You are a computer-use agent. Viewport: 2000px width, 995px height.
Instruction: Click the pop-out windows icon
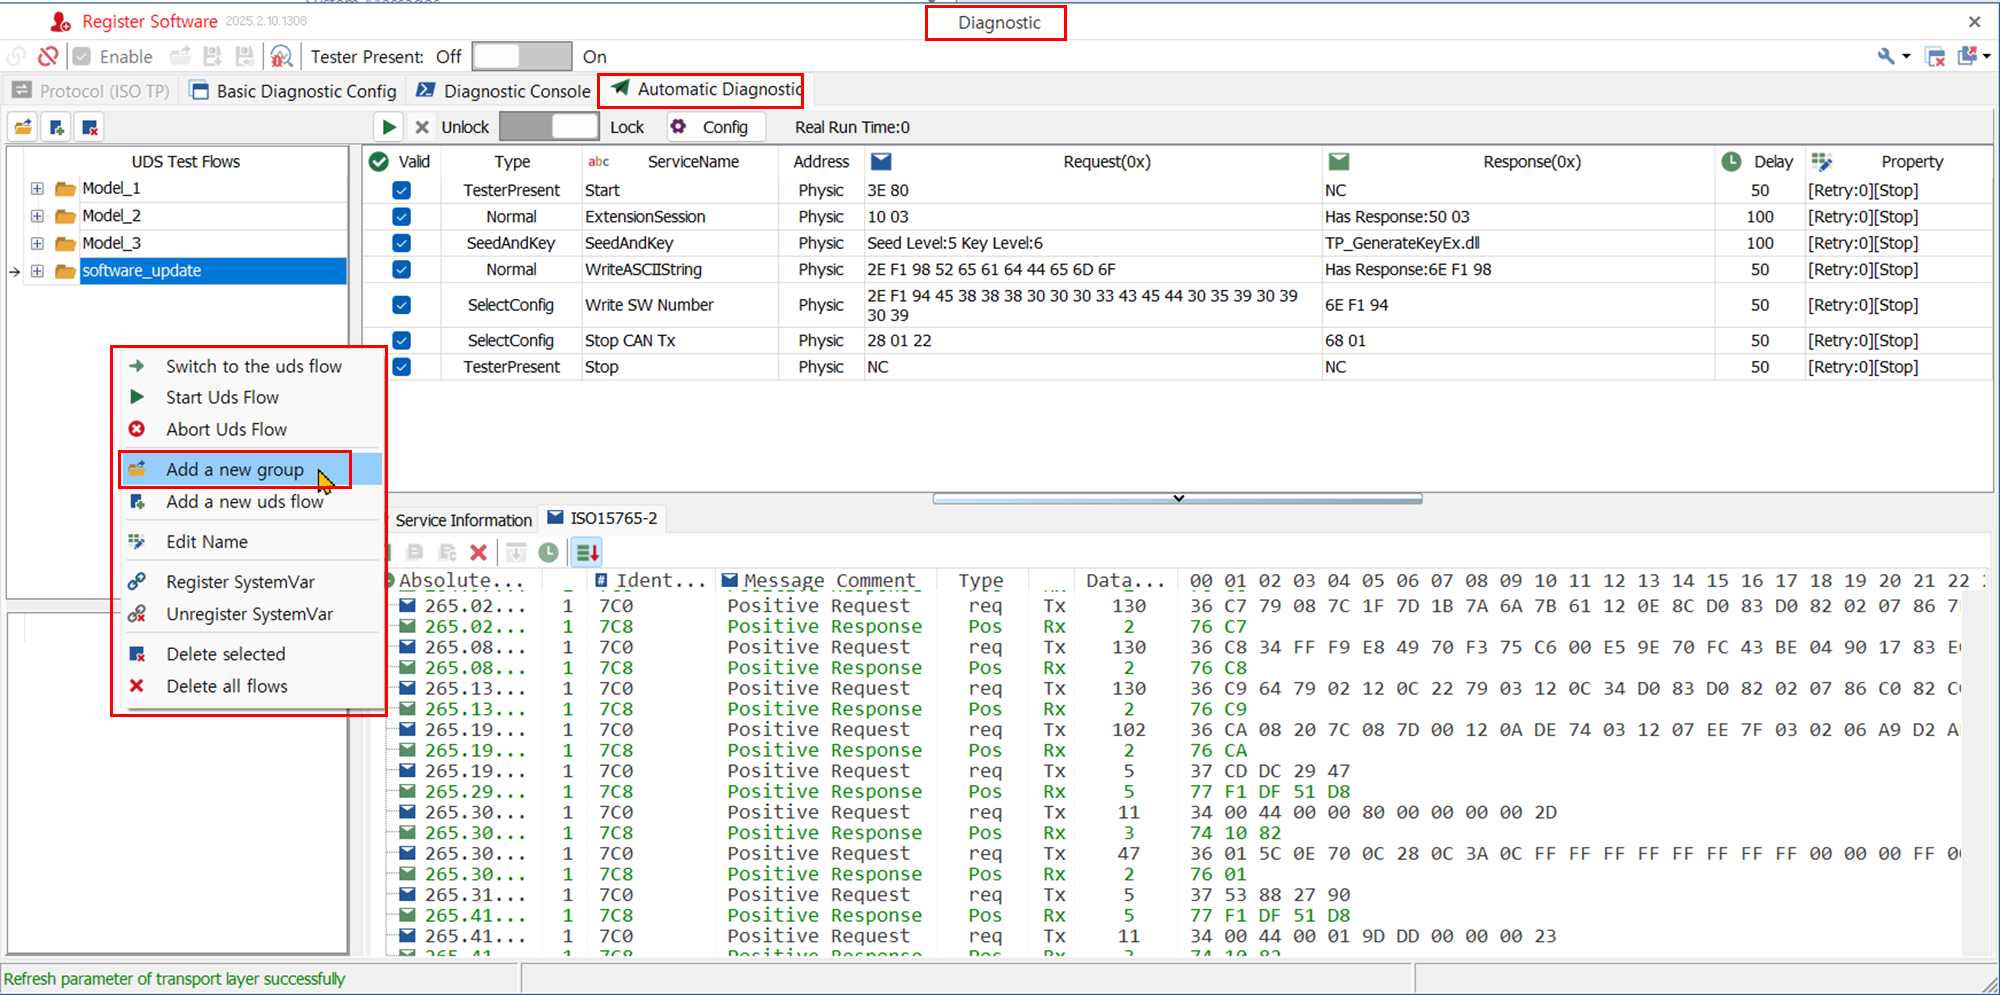tap(1967, 56)
